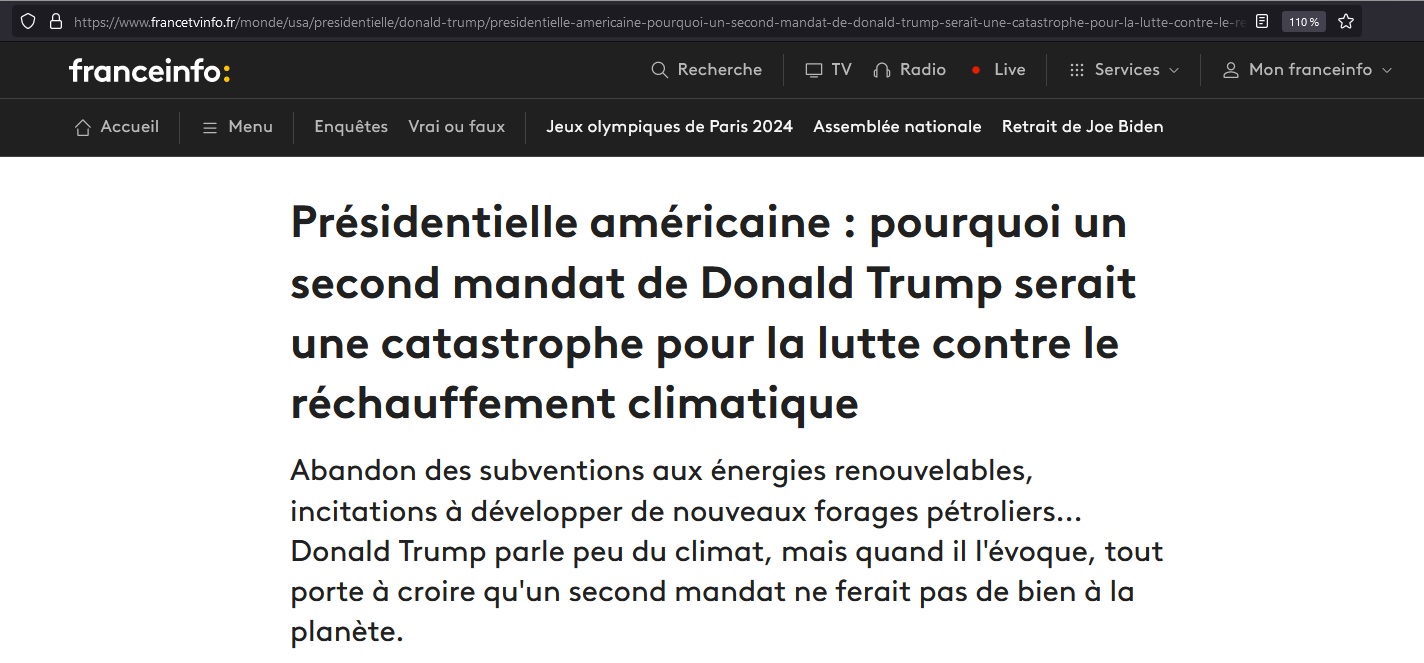The image size is (1424, 663).
Task: Expand the Services dropdown
Action: (1125, 70)
